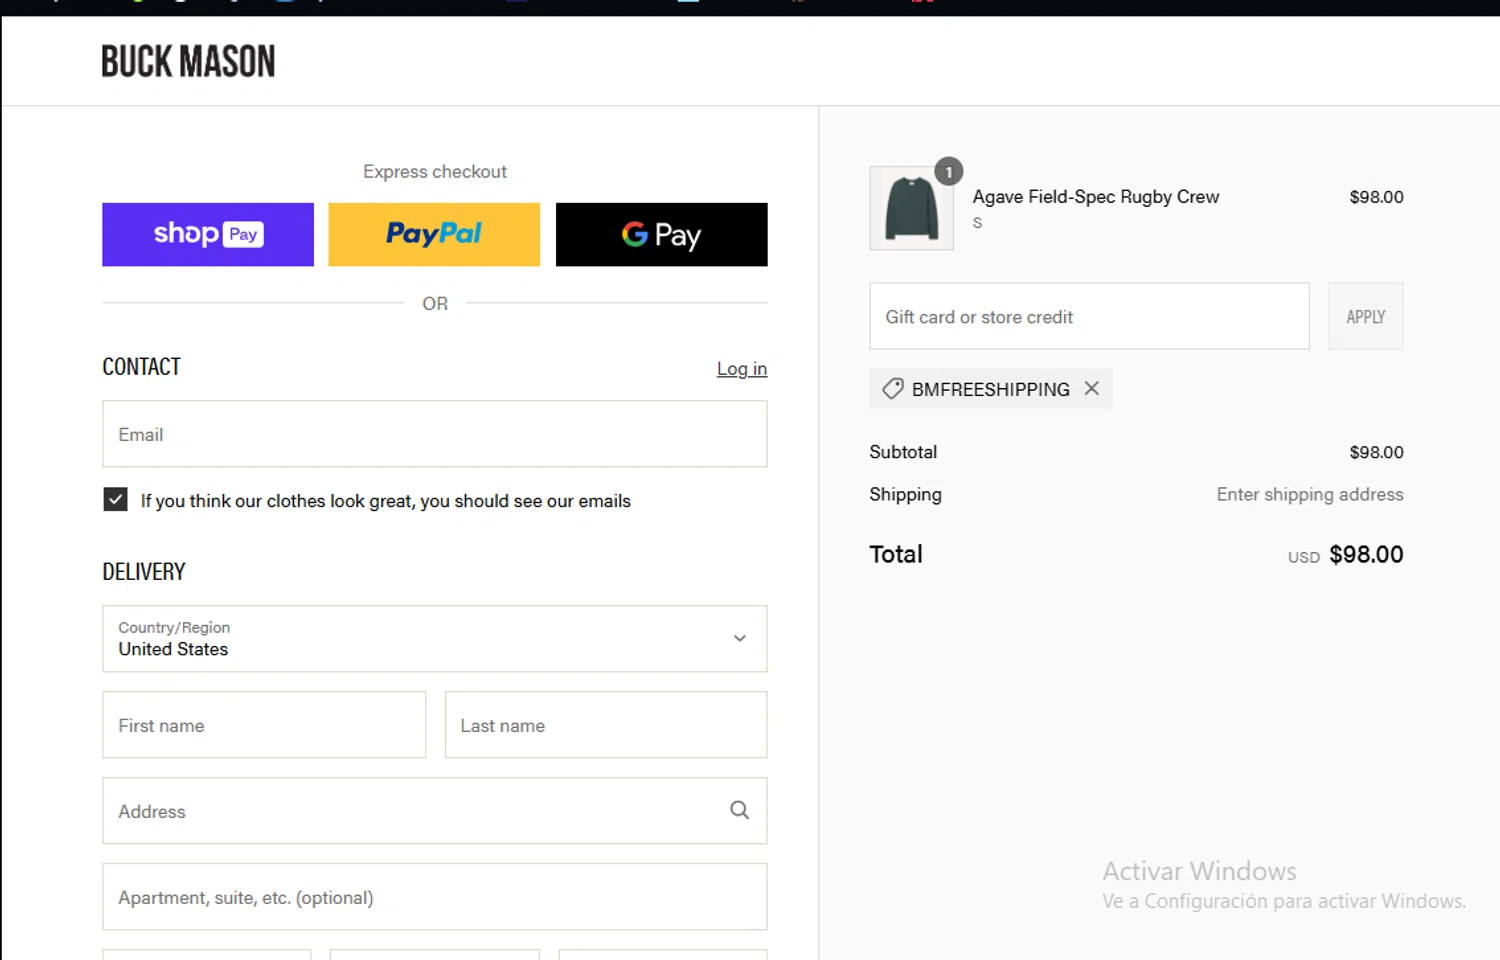The width and height of the screenshot is (1500, 960).
Task: Click the size S label under product
Action: click(x=977, y=223)
